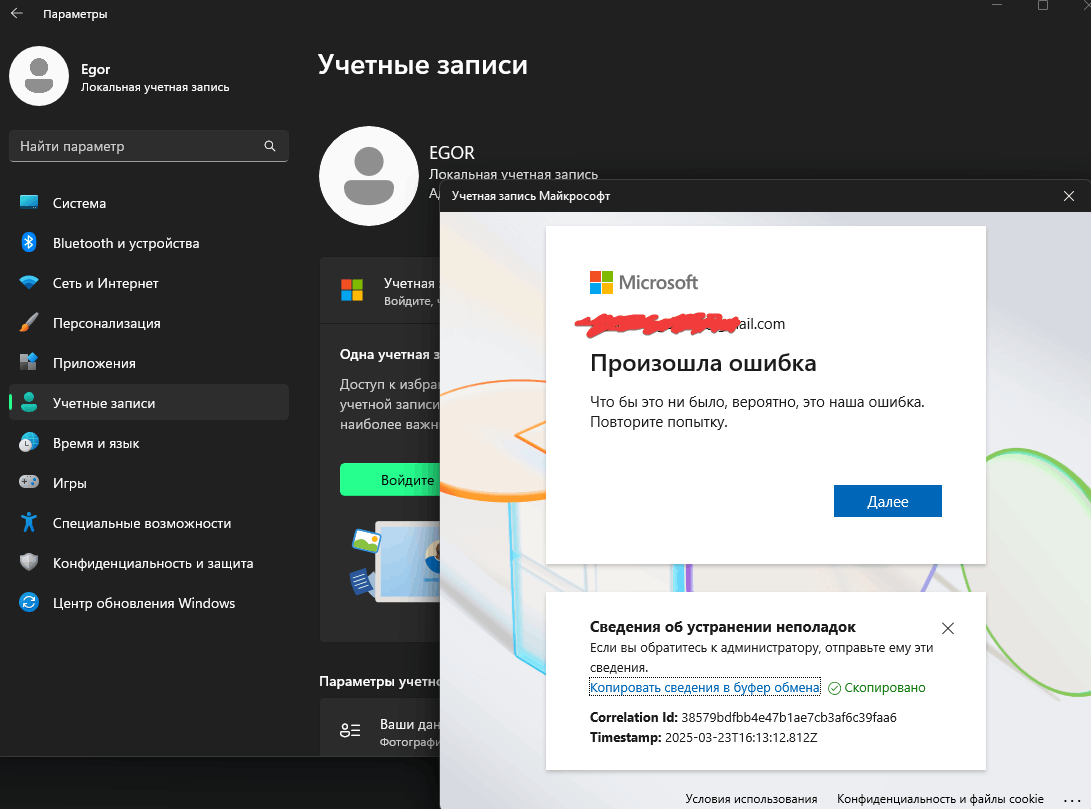Click the Персонализация paintbrush icon
Screen dimensions: 1091x809
point(29,322)
